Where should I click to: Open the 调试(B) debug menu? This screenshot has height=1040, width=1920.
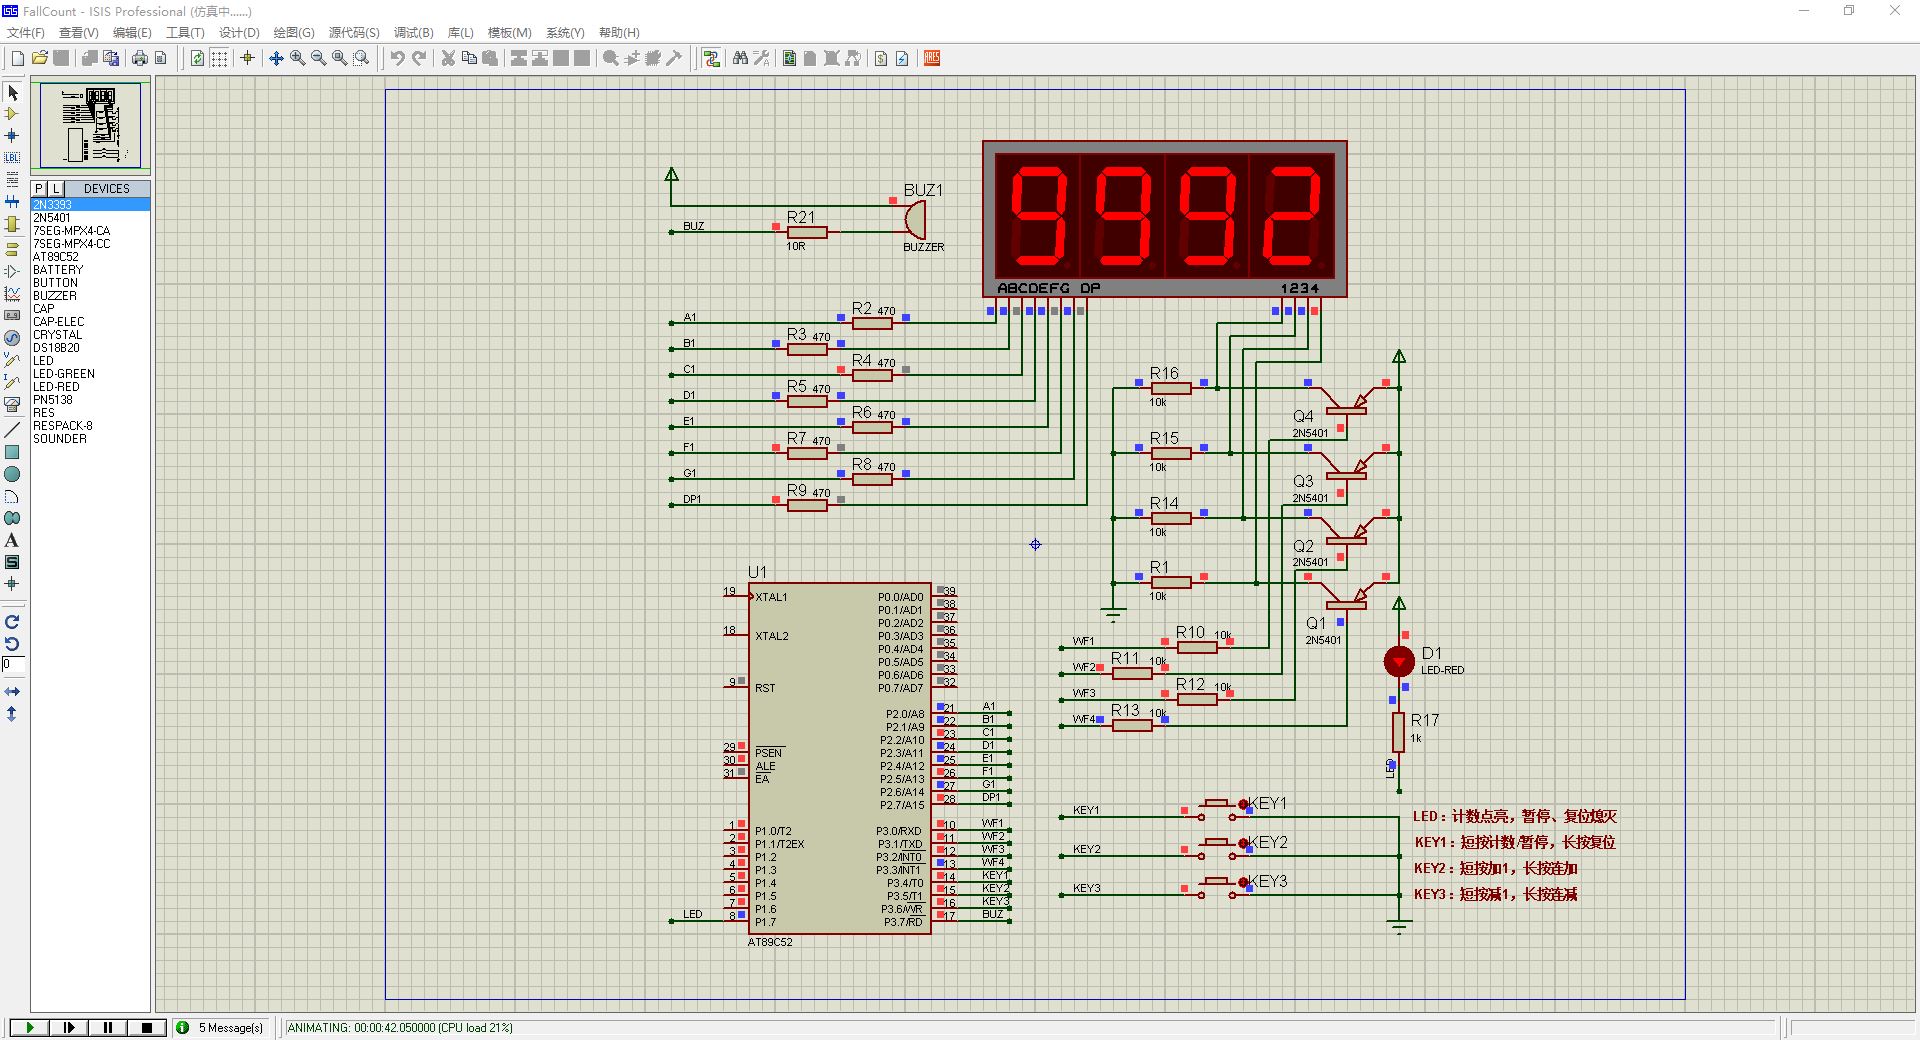click(x=413, y=33)
